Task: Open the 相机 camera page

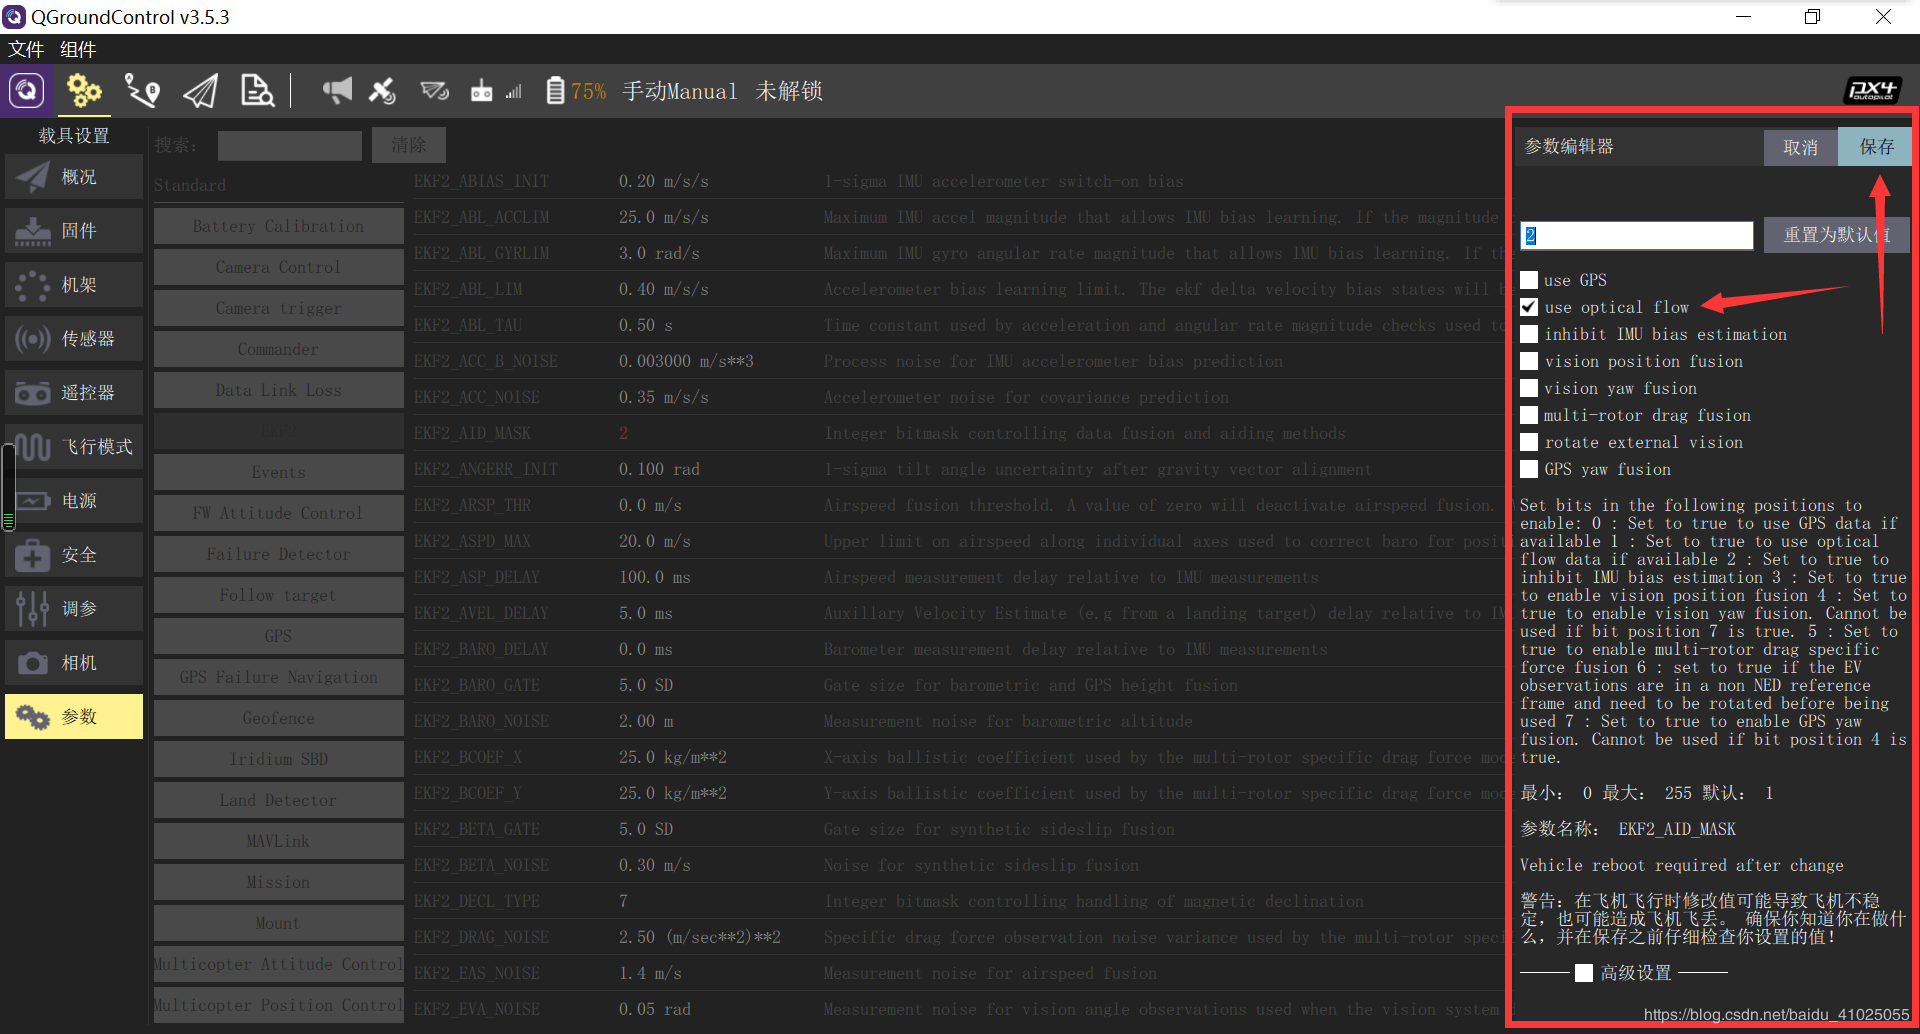Action: coord(74,663)
